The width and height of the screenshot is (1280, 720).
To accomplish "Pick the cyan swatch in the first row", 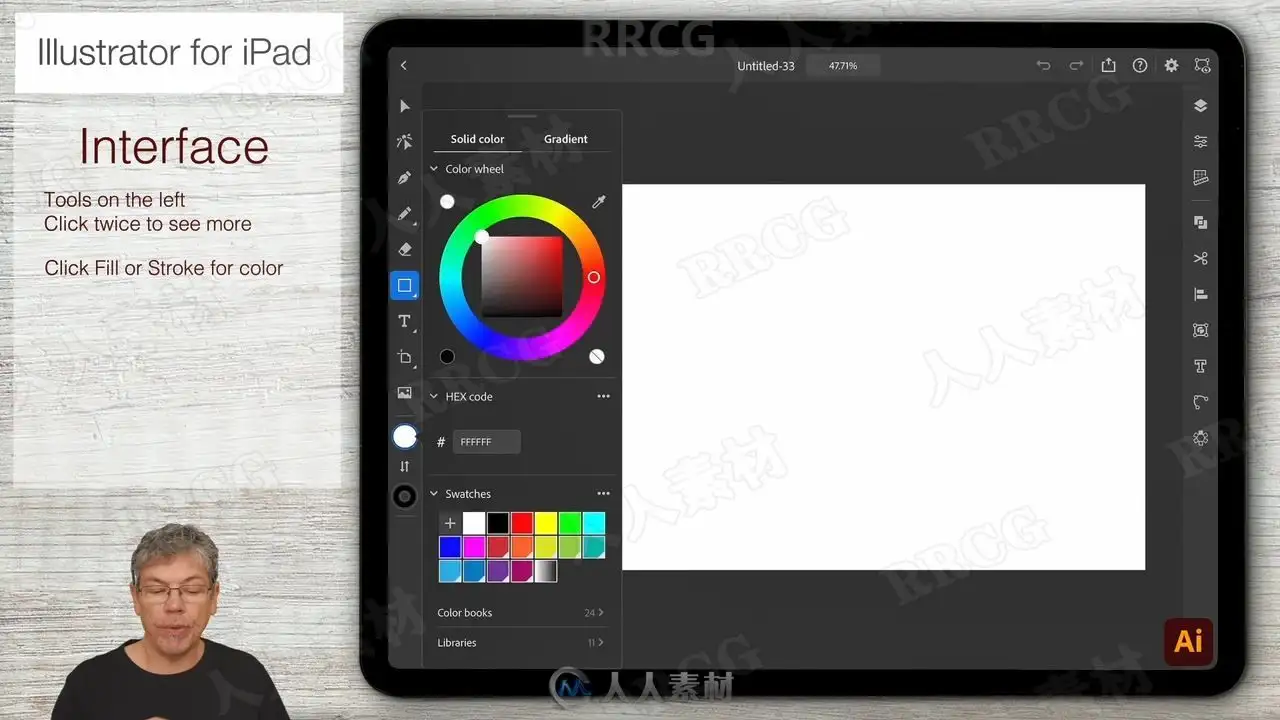I will [x=594, y=523].
